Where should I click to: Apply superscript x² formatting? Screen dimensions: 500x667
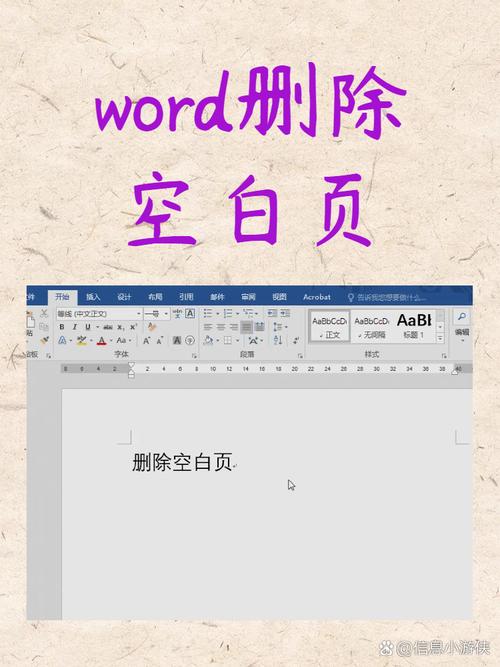click(133, 327)
